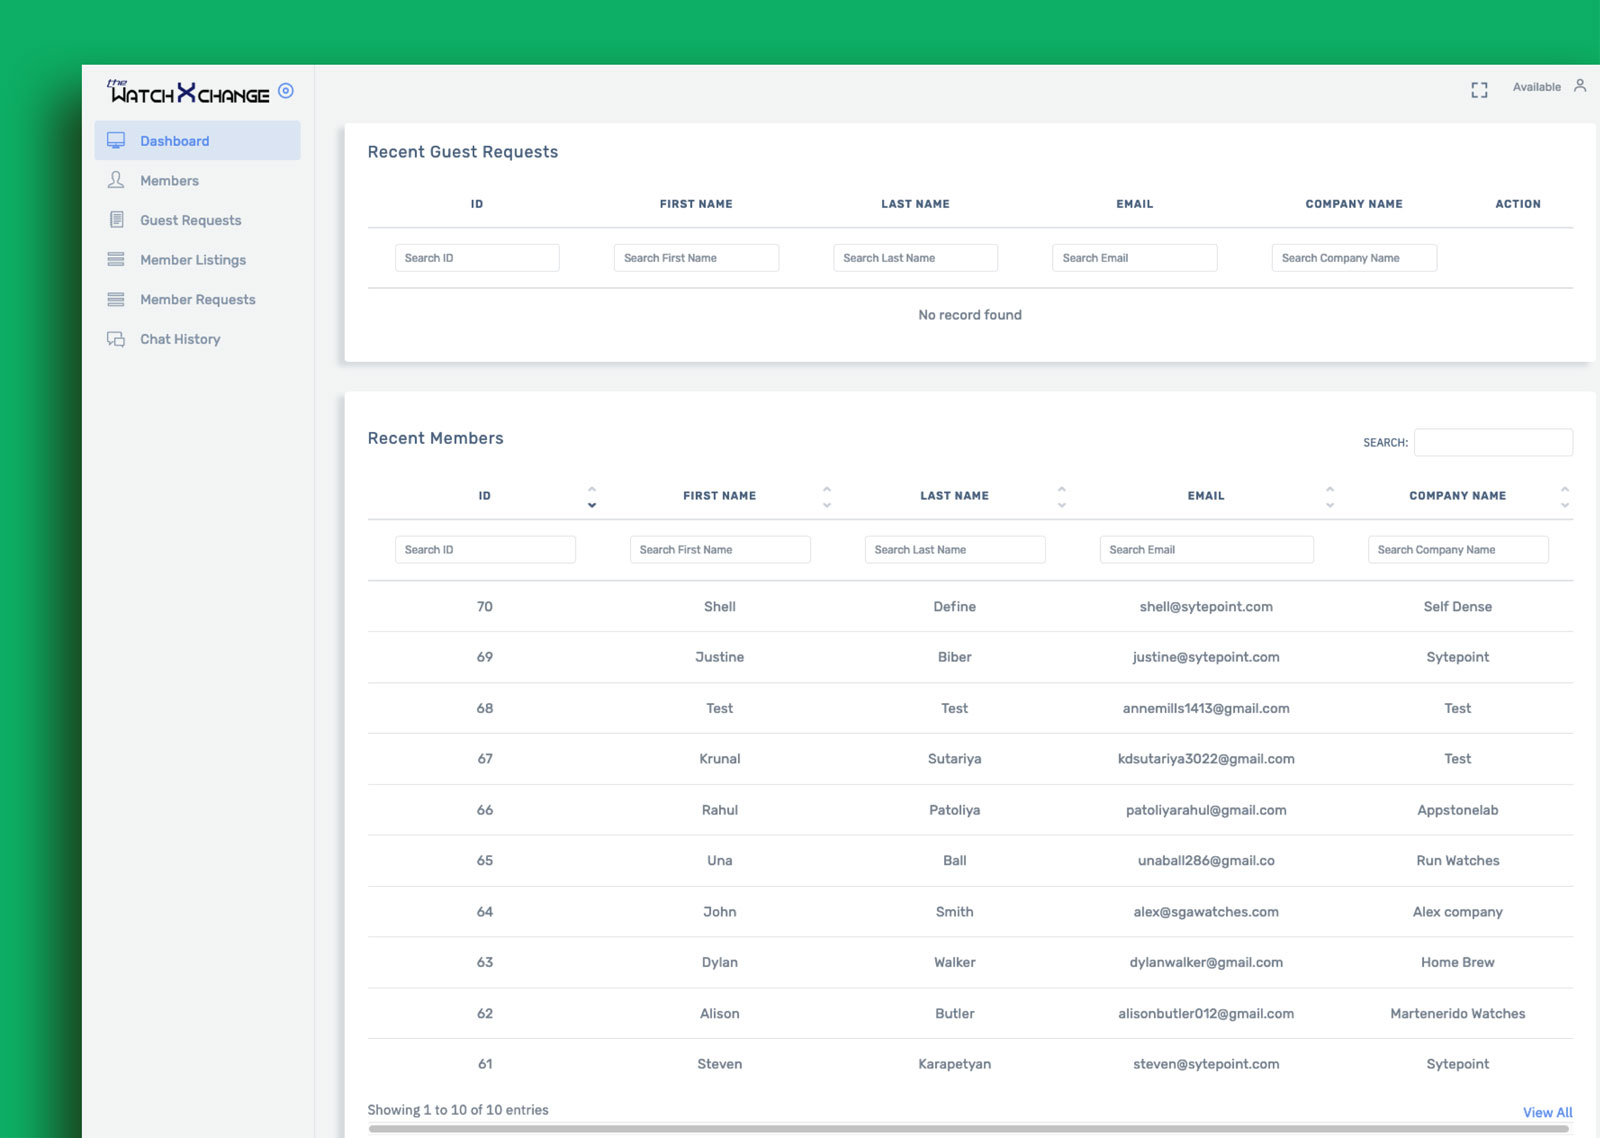Toggle sidebar with the circle icon by logo
Image resolution: width=1600 pixels, height=1138 pixels.
point(286,91)
